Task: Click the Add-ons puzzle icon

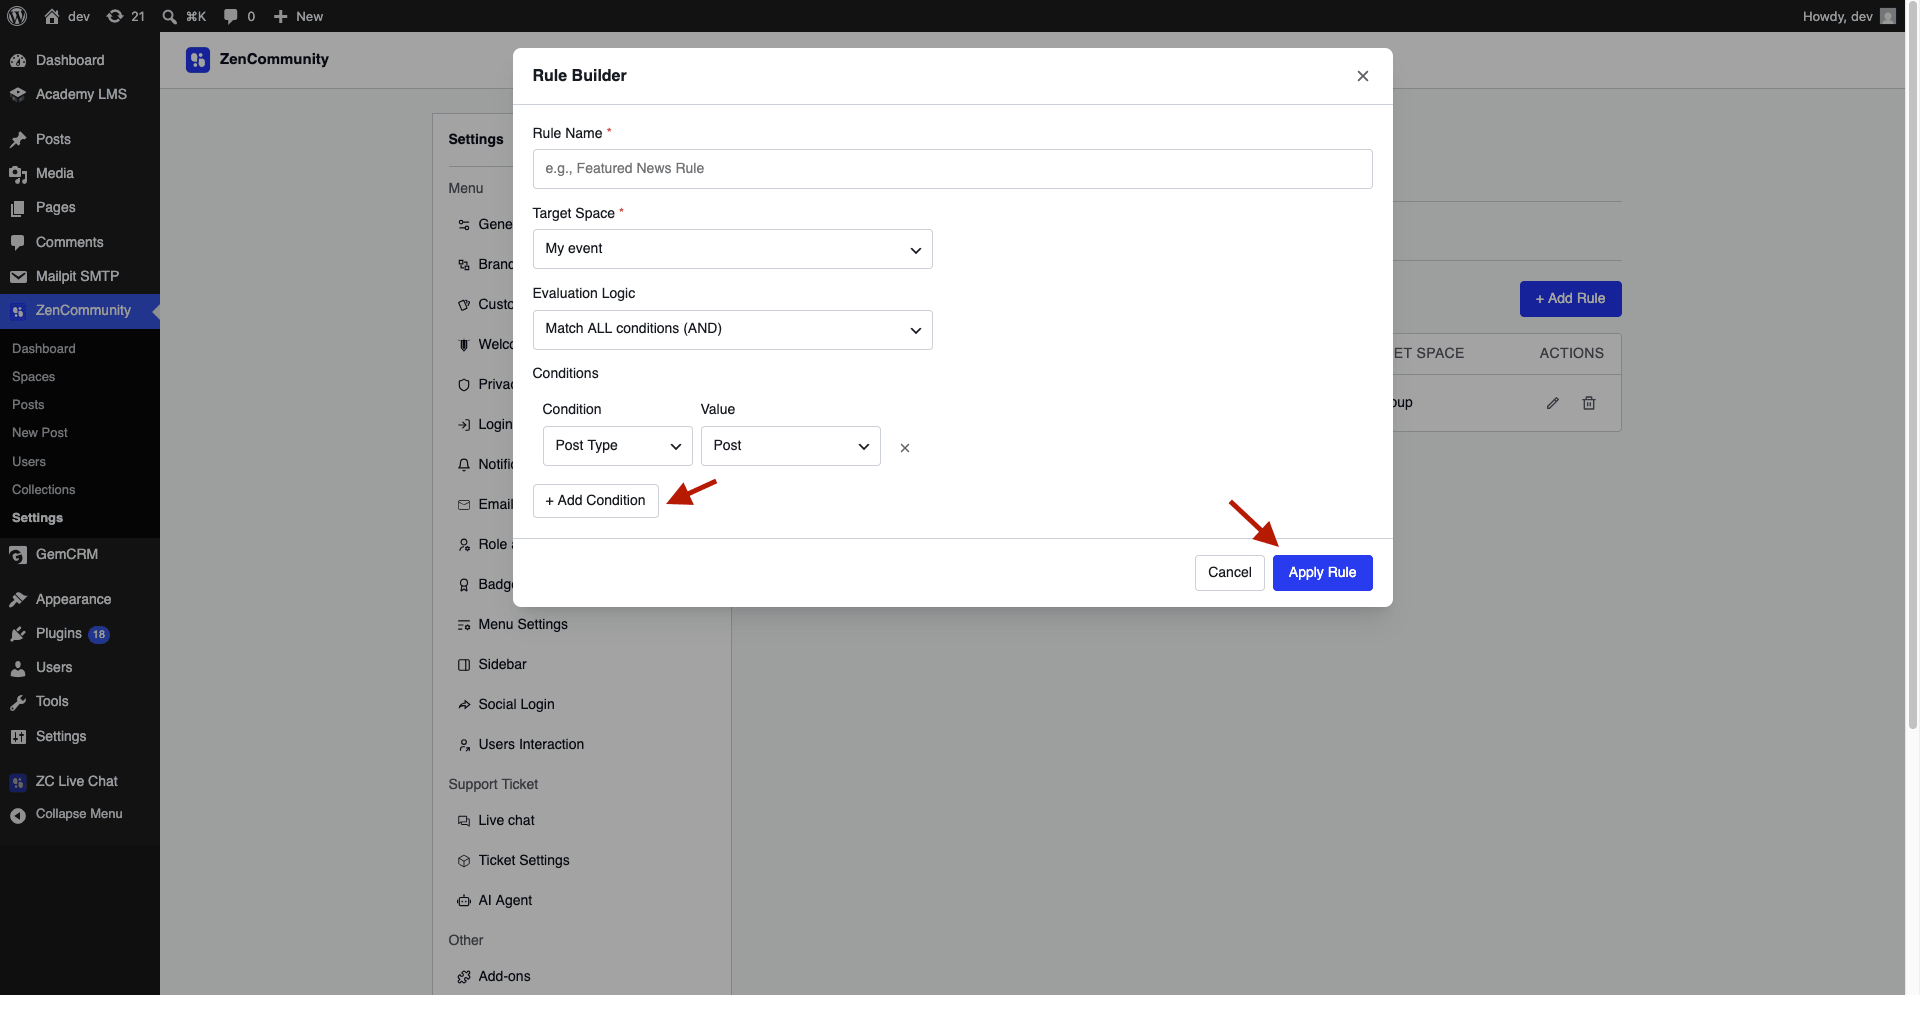Action: click(x=464, y=977)
